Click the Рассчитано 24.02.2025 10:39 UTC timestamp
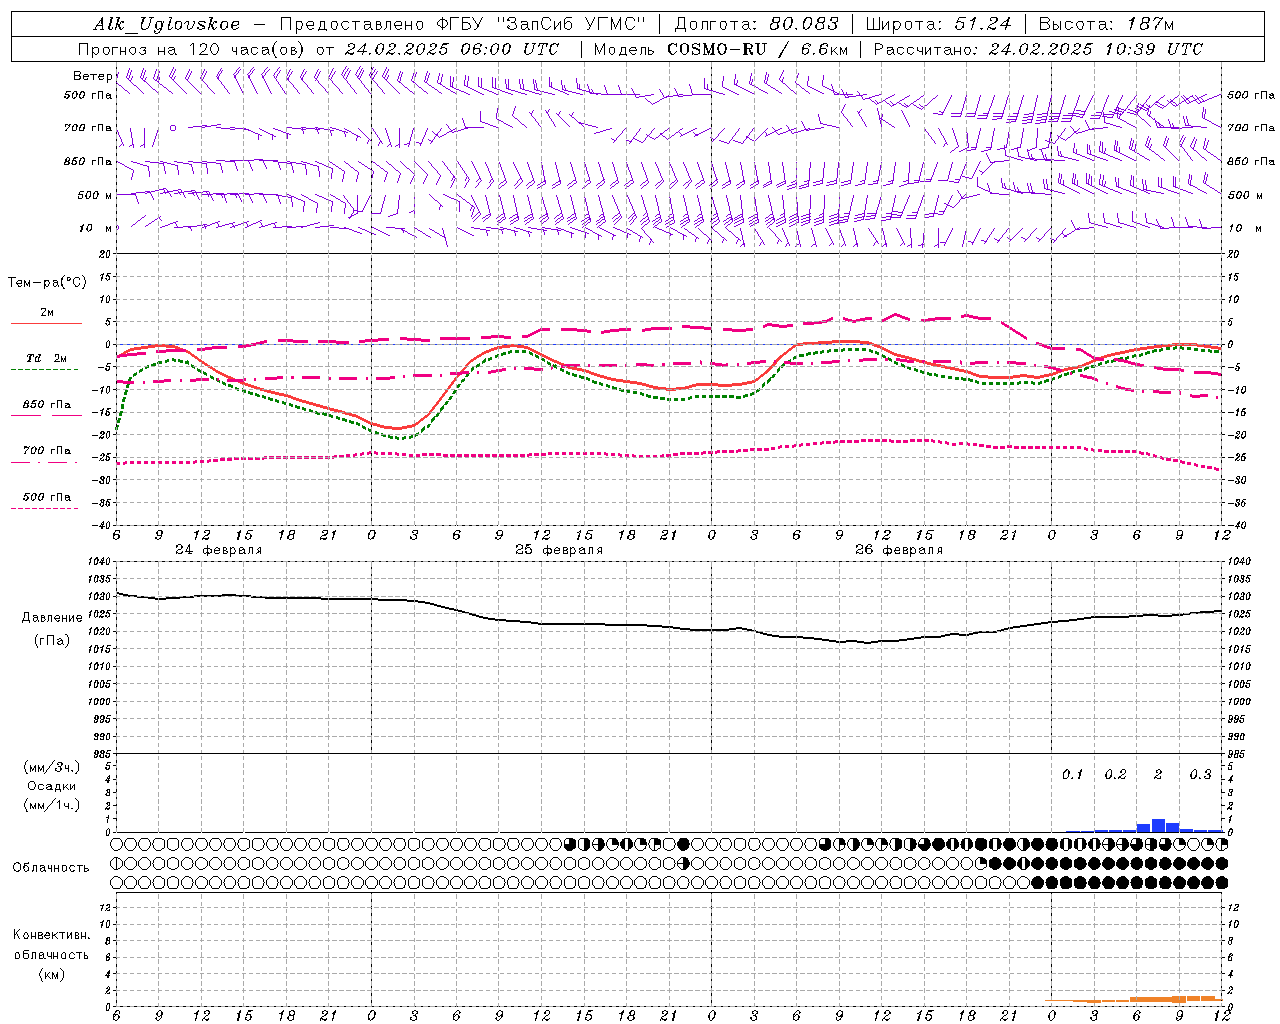Image resolution: width=1280 pixels, height=1024 pixels. pos(1038,49)
